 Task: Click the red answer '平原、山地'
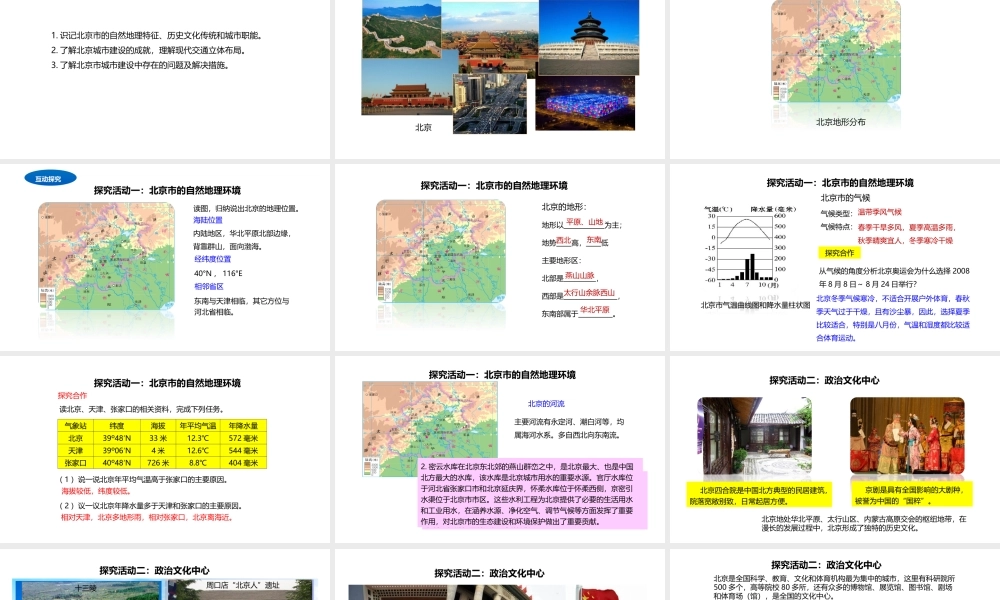click(x=584, y=222)
